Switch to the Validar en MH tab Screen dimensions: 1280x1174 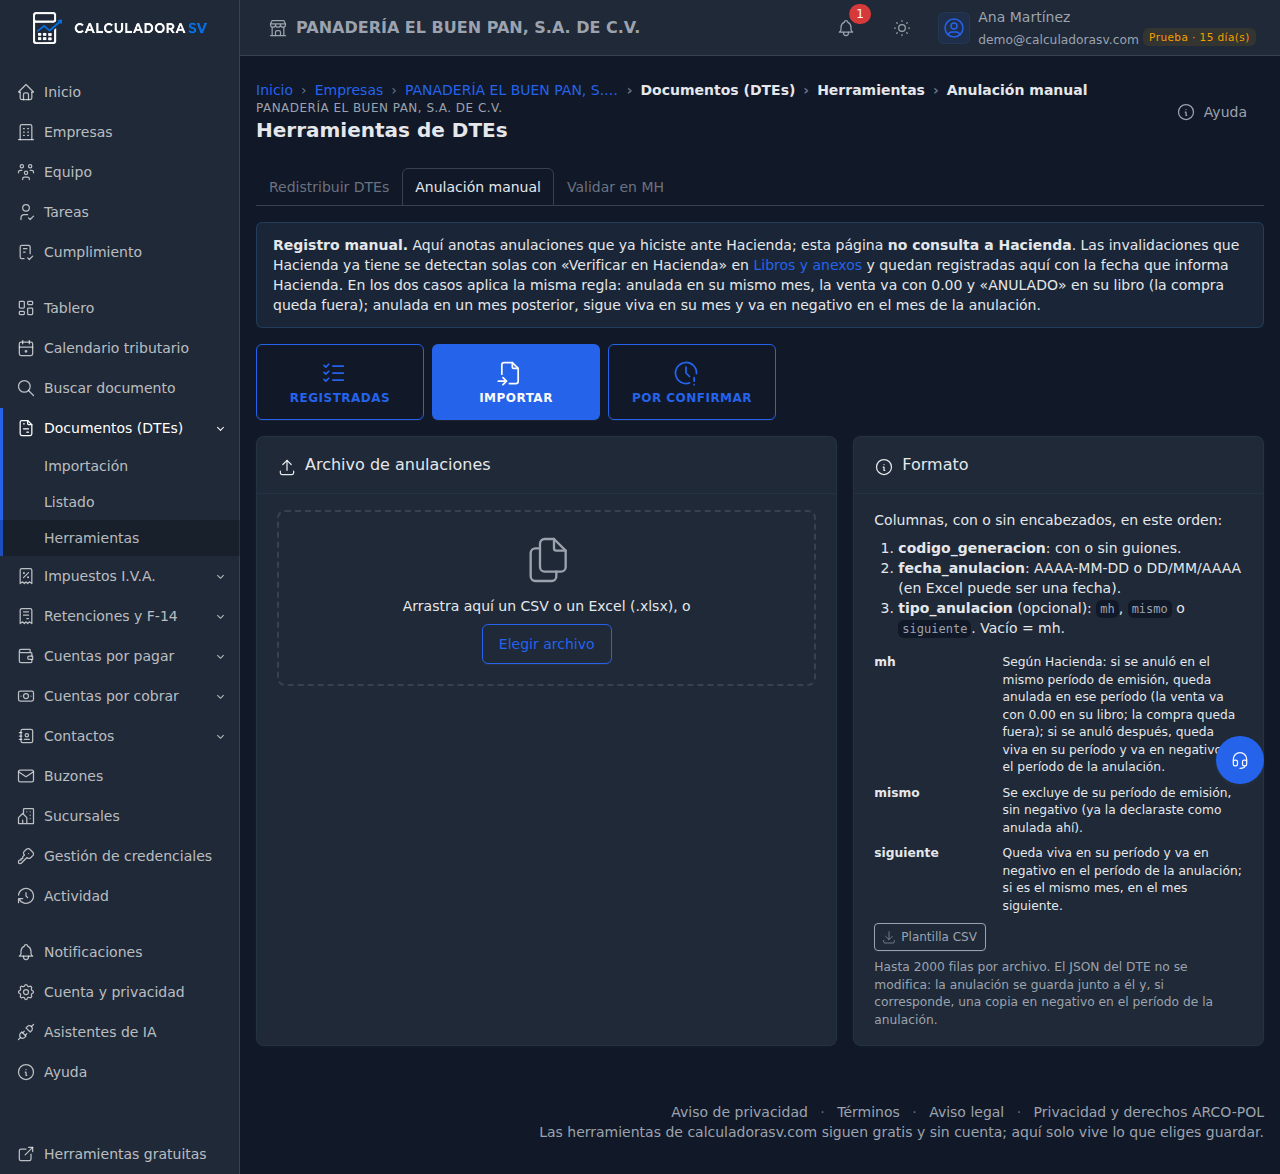click(x=615, y=187)
